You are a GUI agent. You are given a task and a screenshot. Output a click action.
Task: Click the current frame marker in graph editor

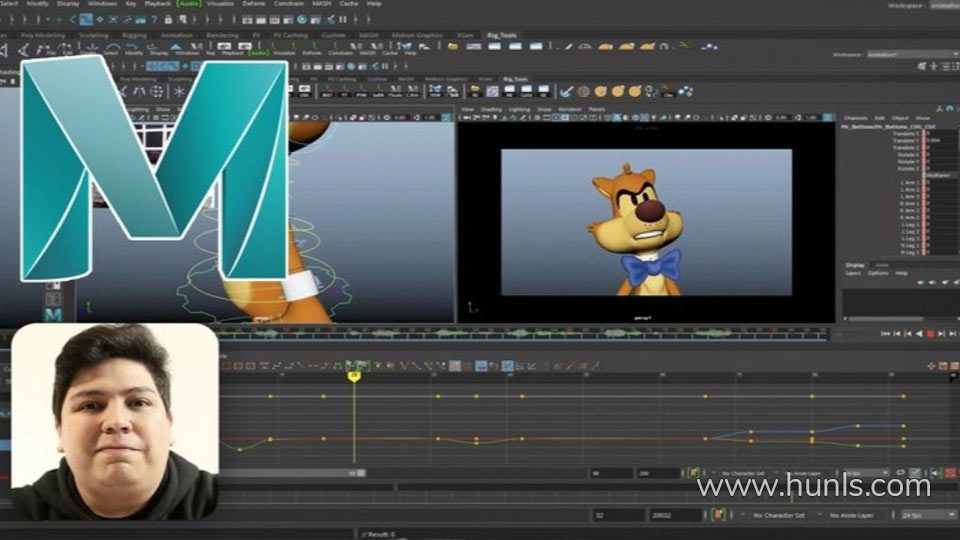click(353, 376)
